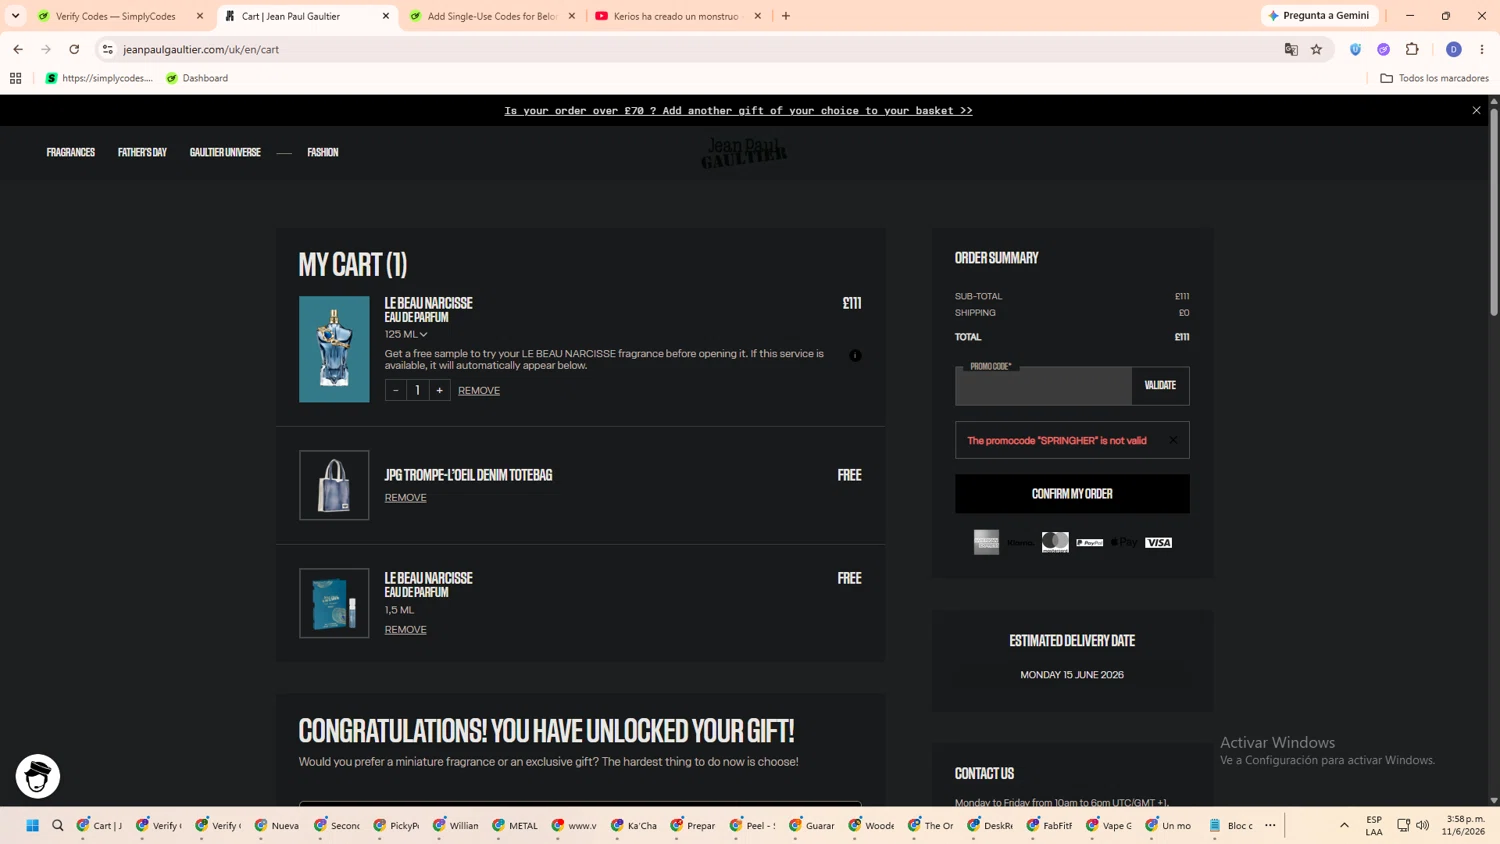Open Todos los marcadores folder
This screenshot has height=844, width=1500.
pos(1434,78)
